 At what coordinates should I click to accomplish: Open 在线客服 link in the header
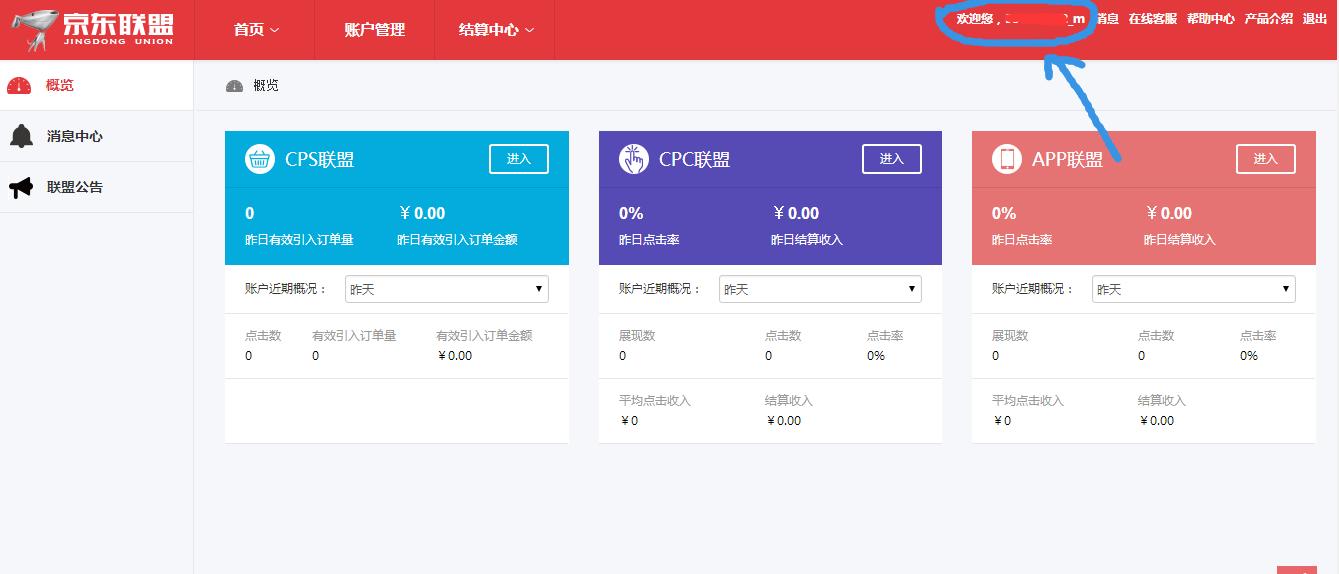pos(1153,19)
